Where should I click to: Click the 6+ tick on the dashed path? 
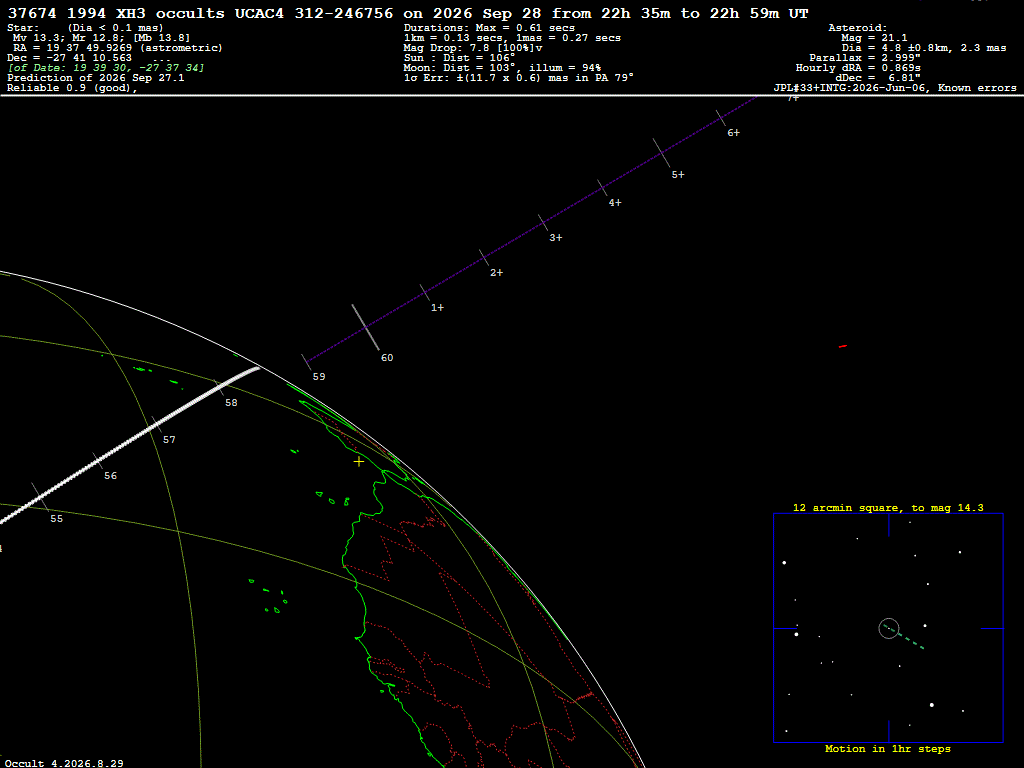[x=721, y=118]
